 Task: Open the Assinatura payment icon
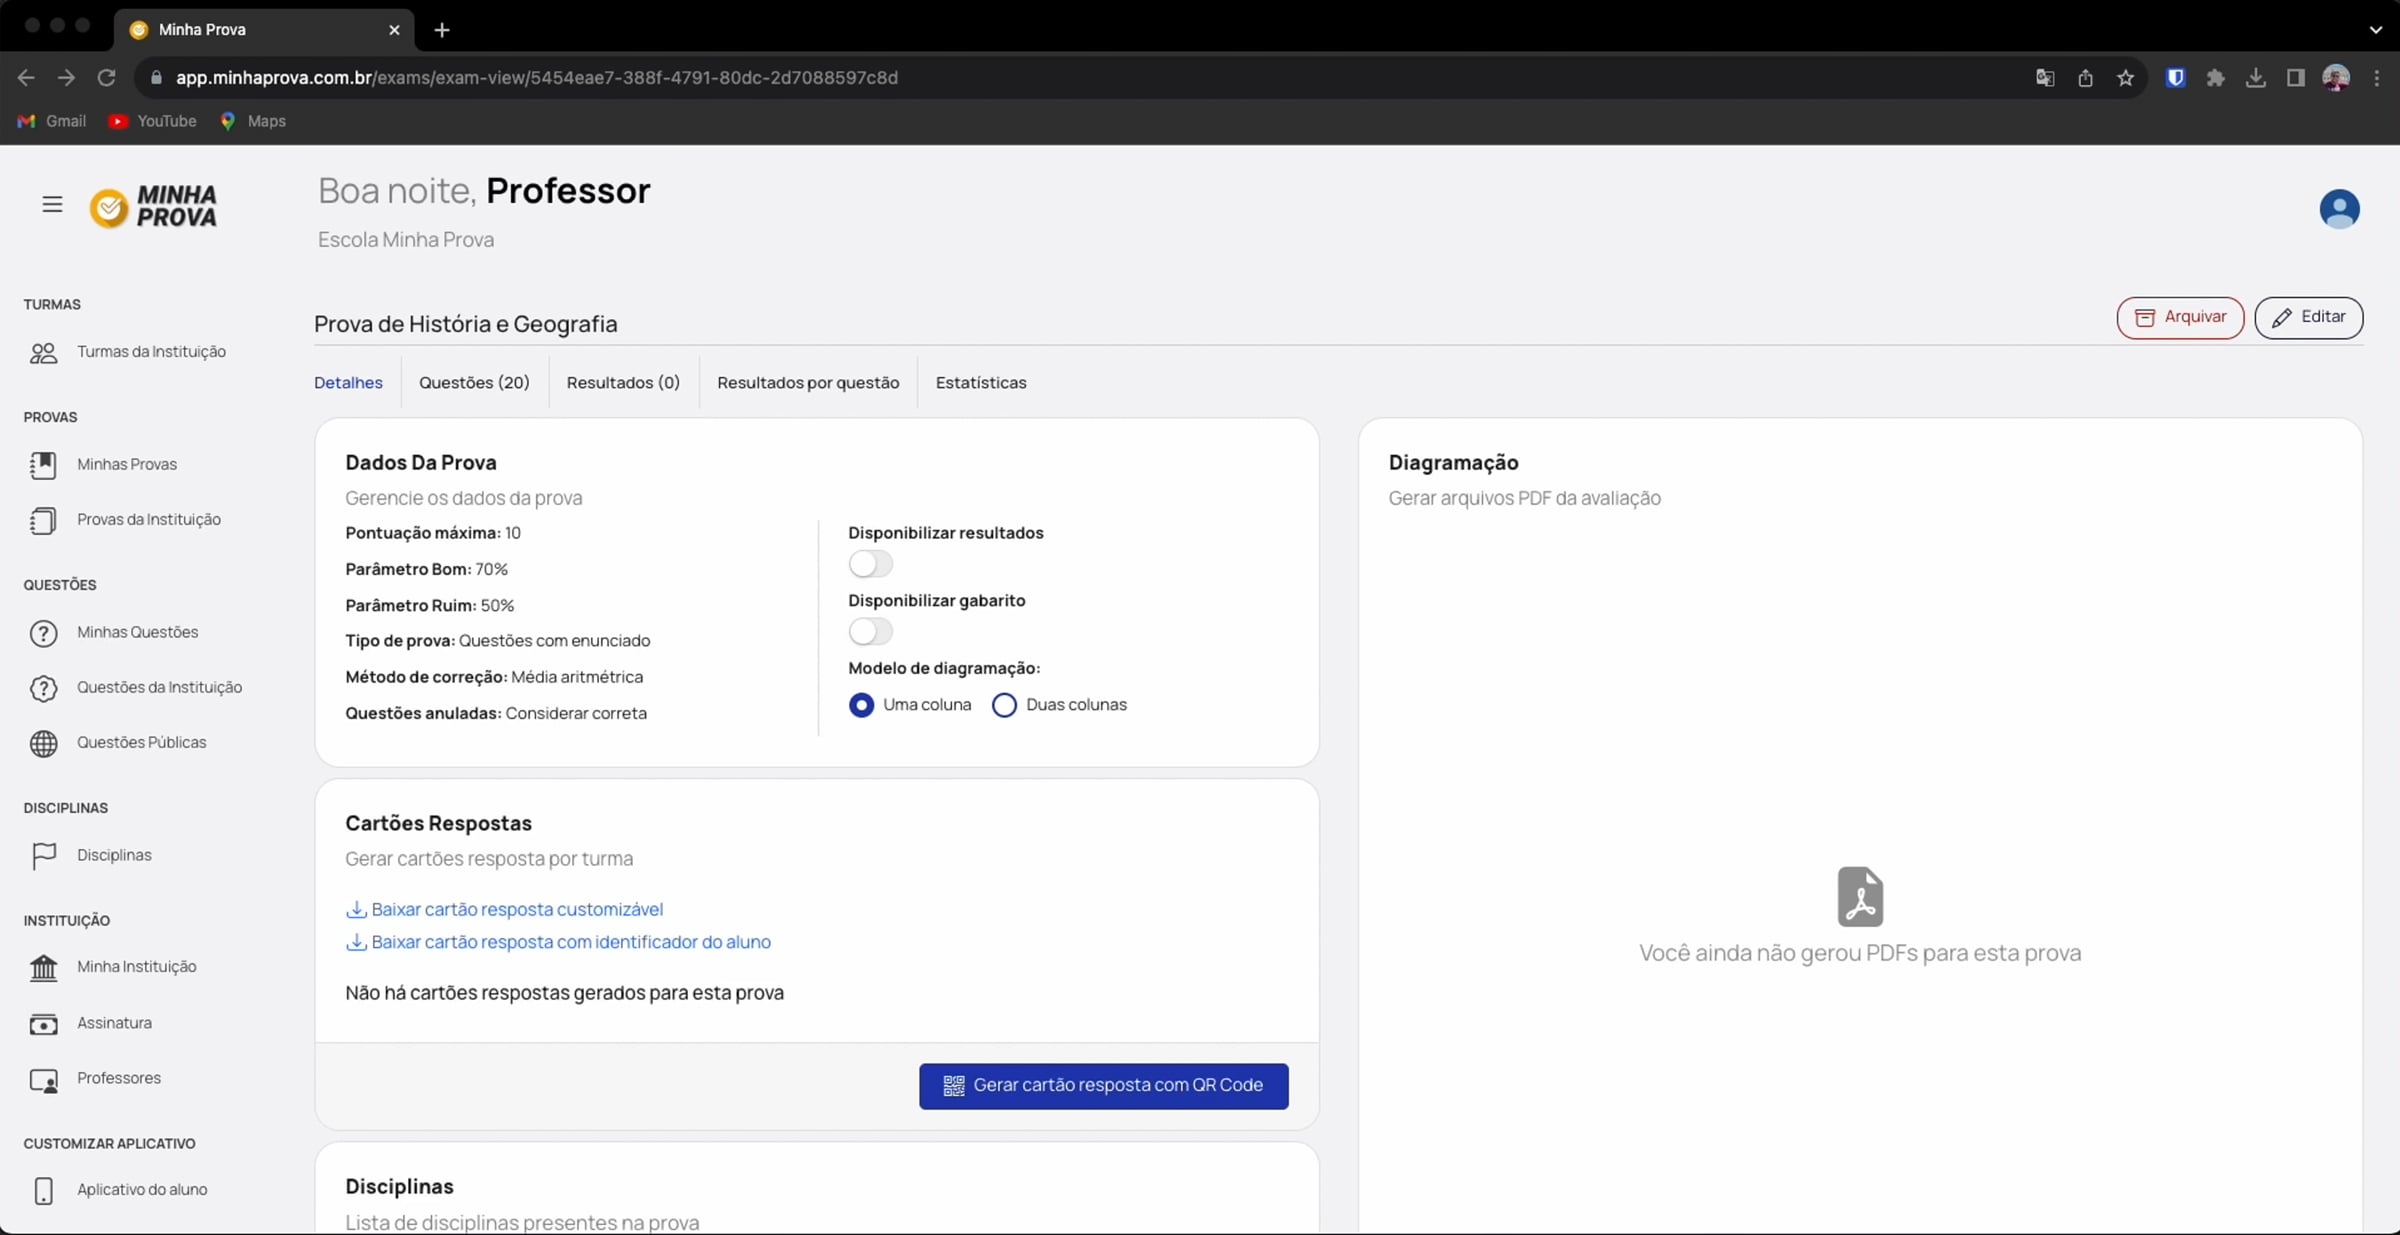coord(43,1024)
